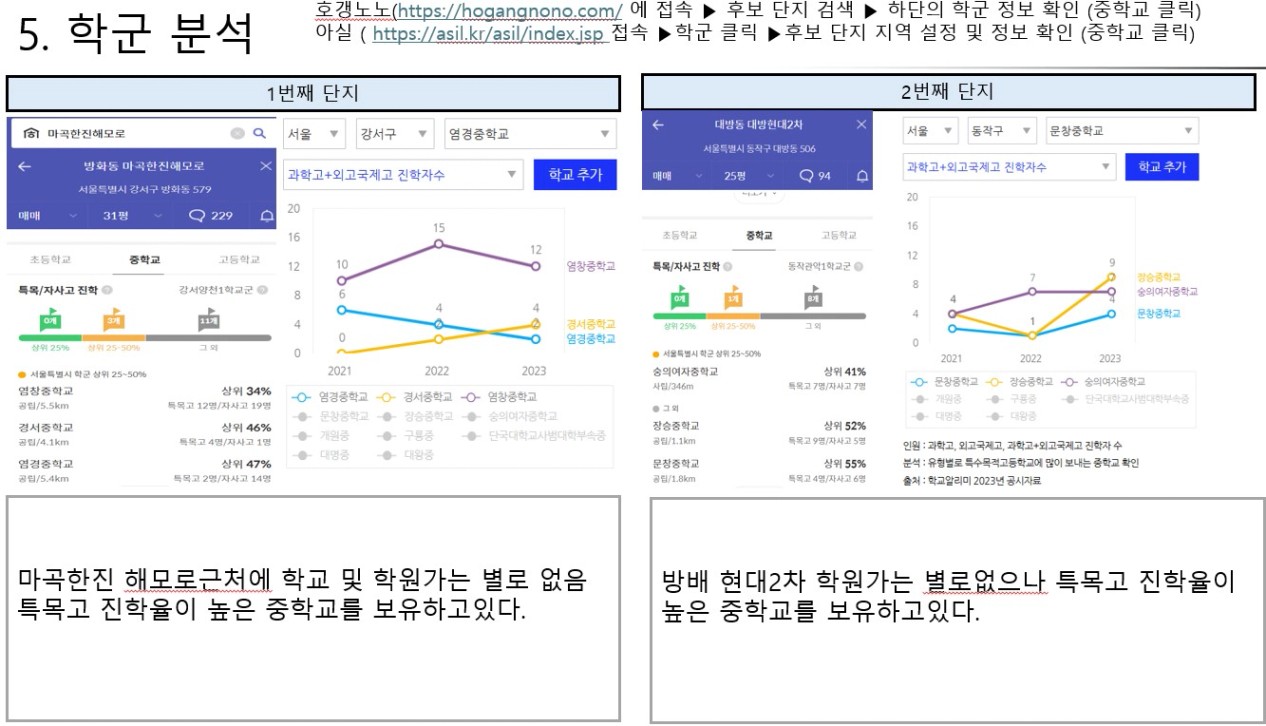Image resolution: width=1266 pixels, height=726 pixels.
Task: Click the 2023 yellow data point valued 9
Action: click(1111, 277)
